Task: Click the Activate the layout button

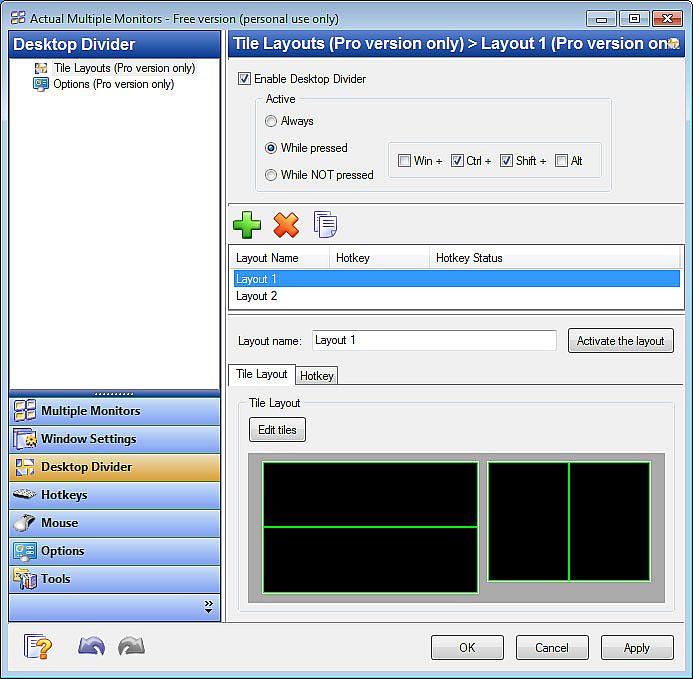Action: (620, 341)
